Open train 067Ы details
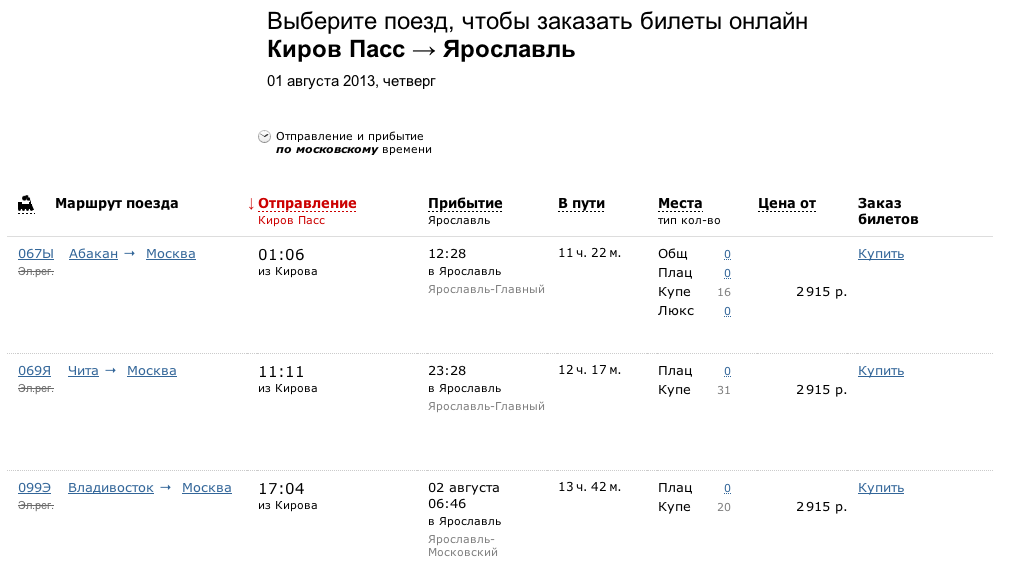Screen dimensions: 1022x568 36,254
